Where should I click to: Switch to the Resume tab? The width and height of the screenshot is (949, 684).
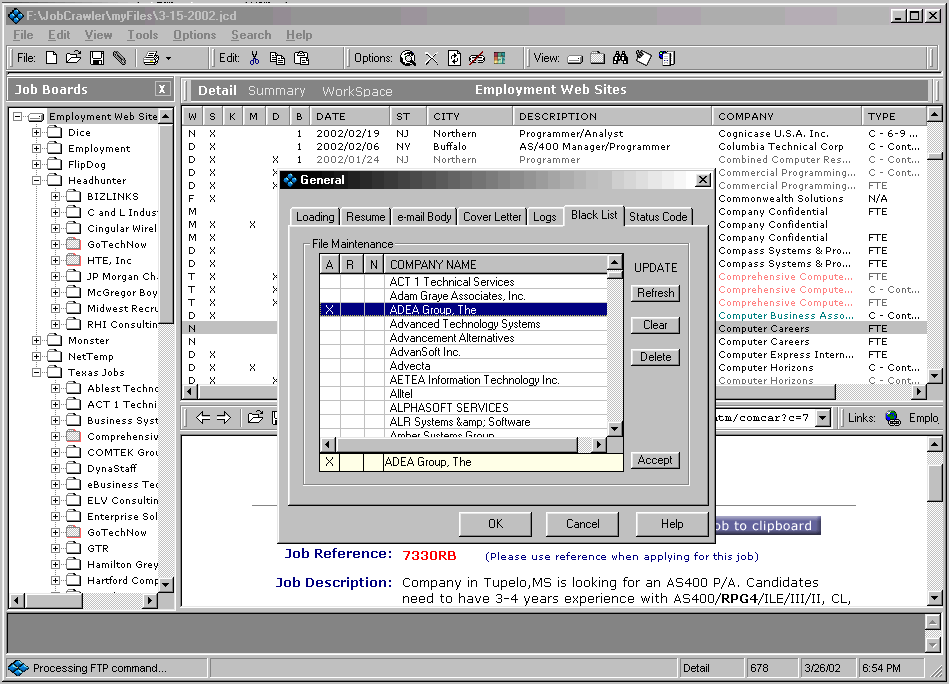(366, 217)
